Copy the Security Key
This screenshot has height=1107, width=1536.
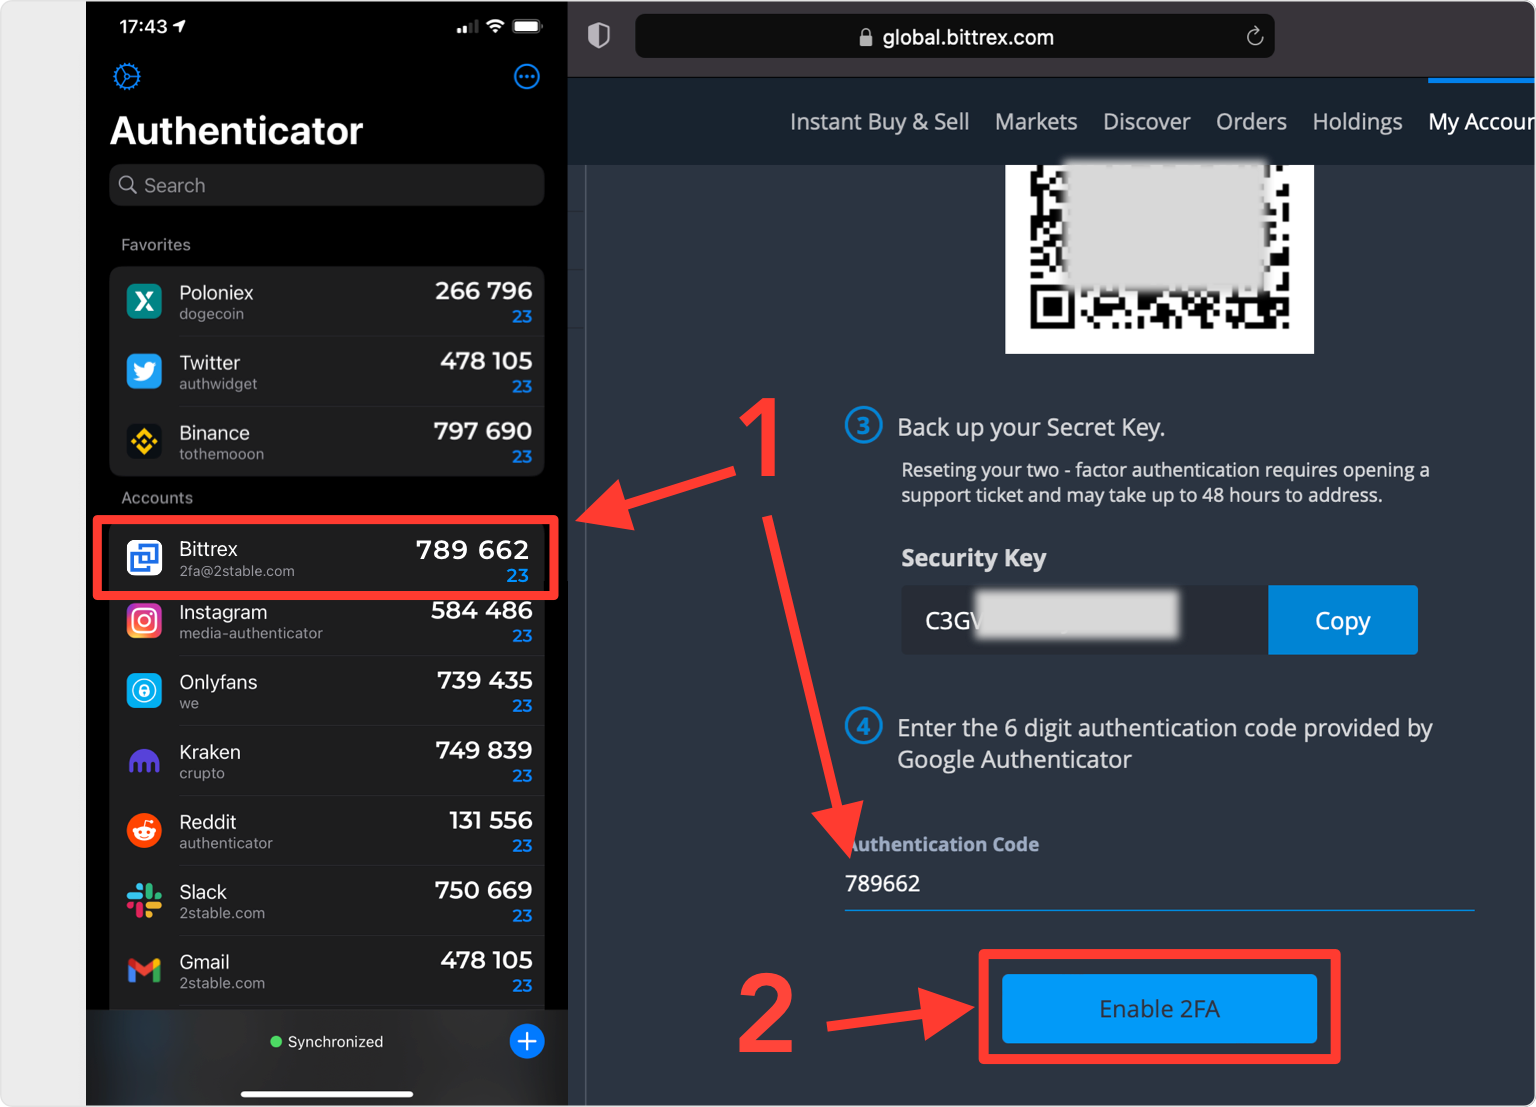click(1343, 620)
